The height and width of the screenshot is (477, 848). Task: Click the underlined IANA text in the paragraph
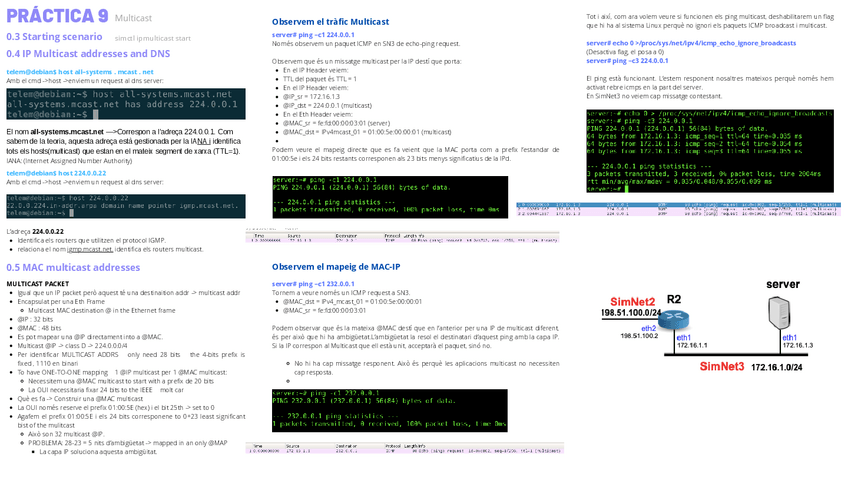click(203, 141)
